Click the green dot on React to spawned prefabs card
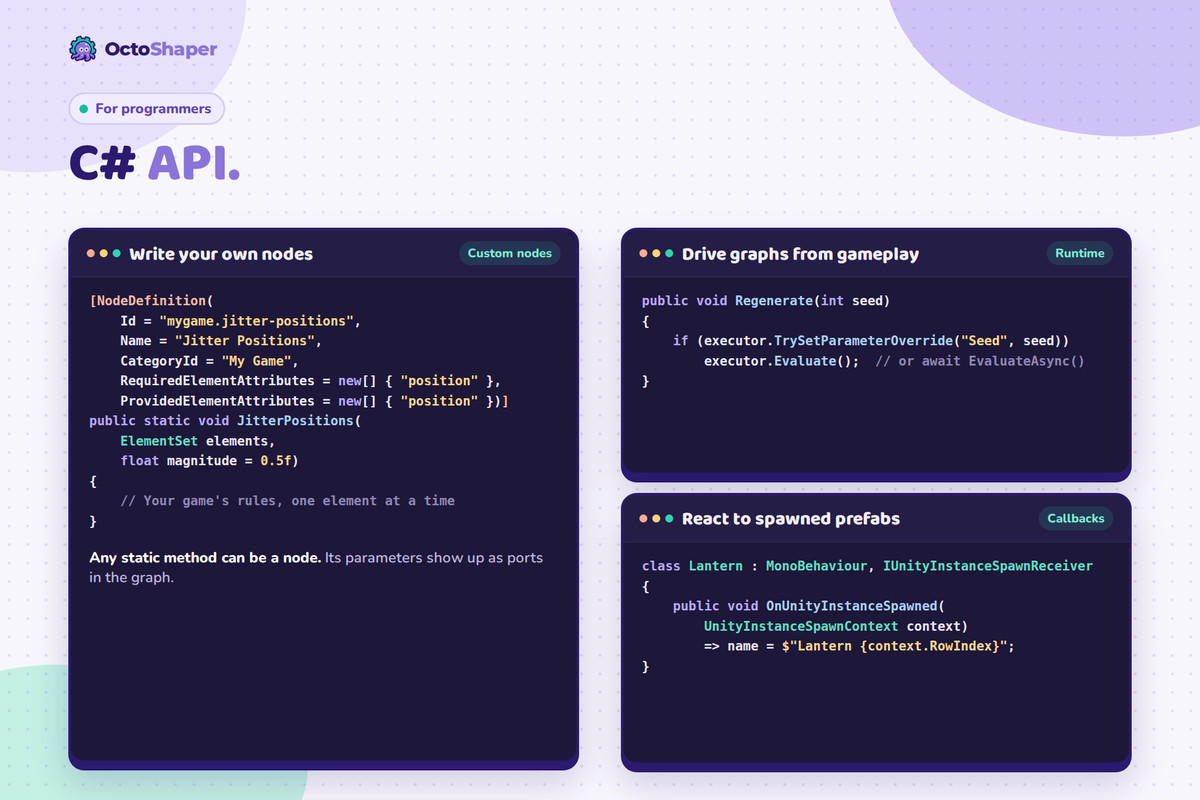Image resolution: width=1200 pixels, height=800 pixels. coord(669,519)
